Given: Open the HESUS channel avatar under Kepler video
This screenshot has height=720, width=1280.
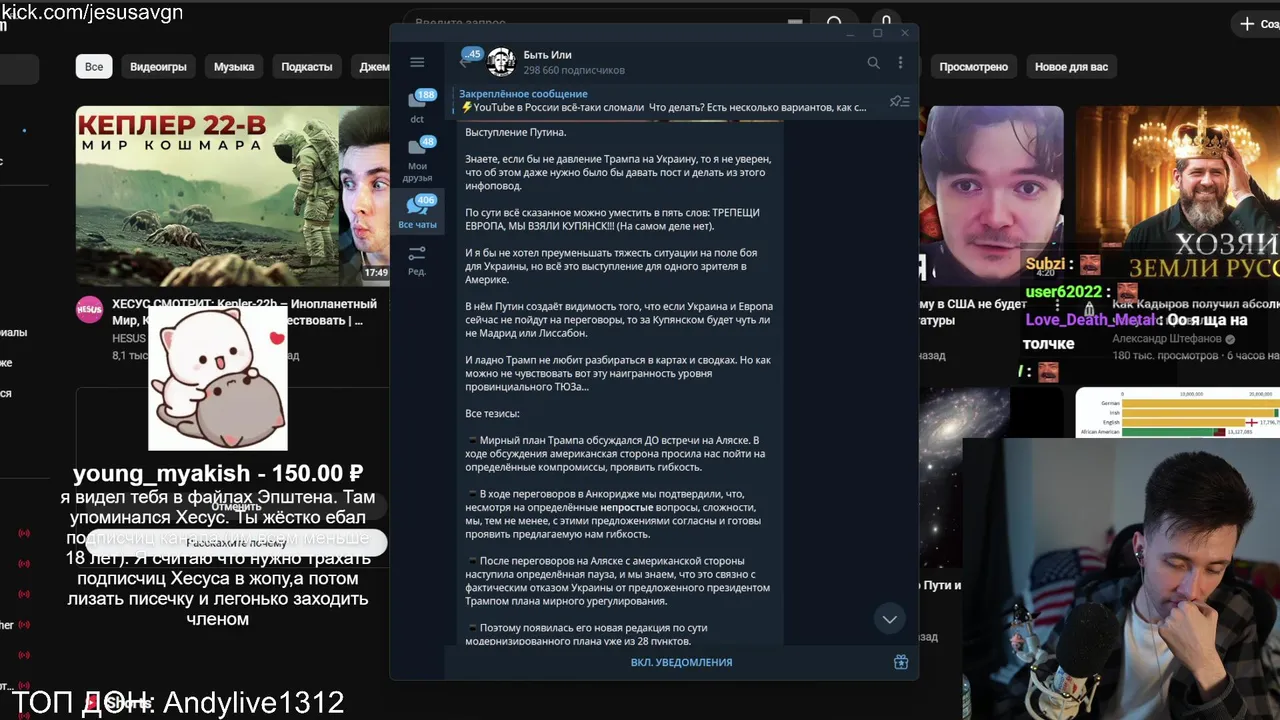Looking at the screenshot, I should coord(89,309).
